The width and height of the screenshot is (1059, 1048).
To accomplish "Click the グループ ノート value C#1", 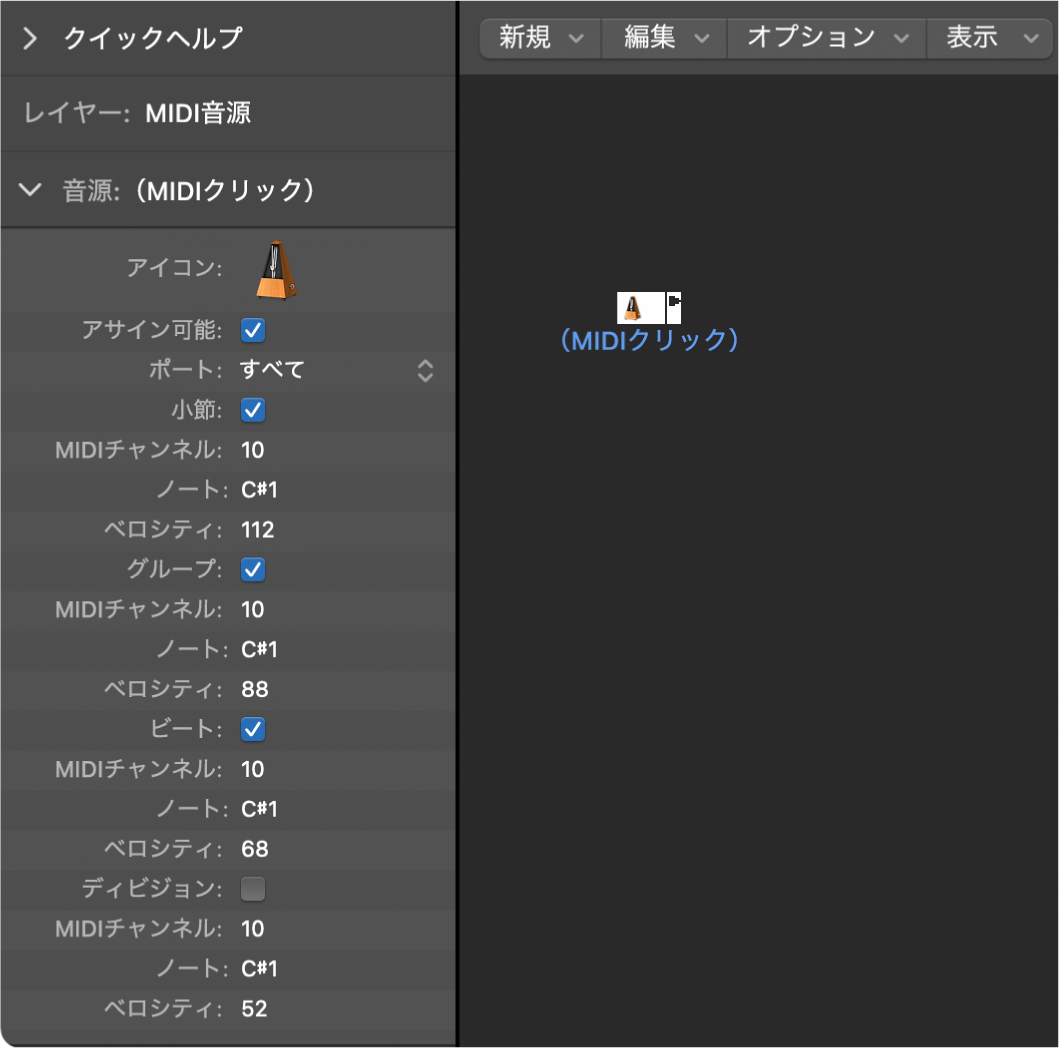I will tap(260, 649).
